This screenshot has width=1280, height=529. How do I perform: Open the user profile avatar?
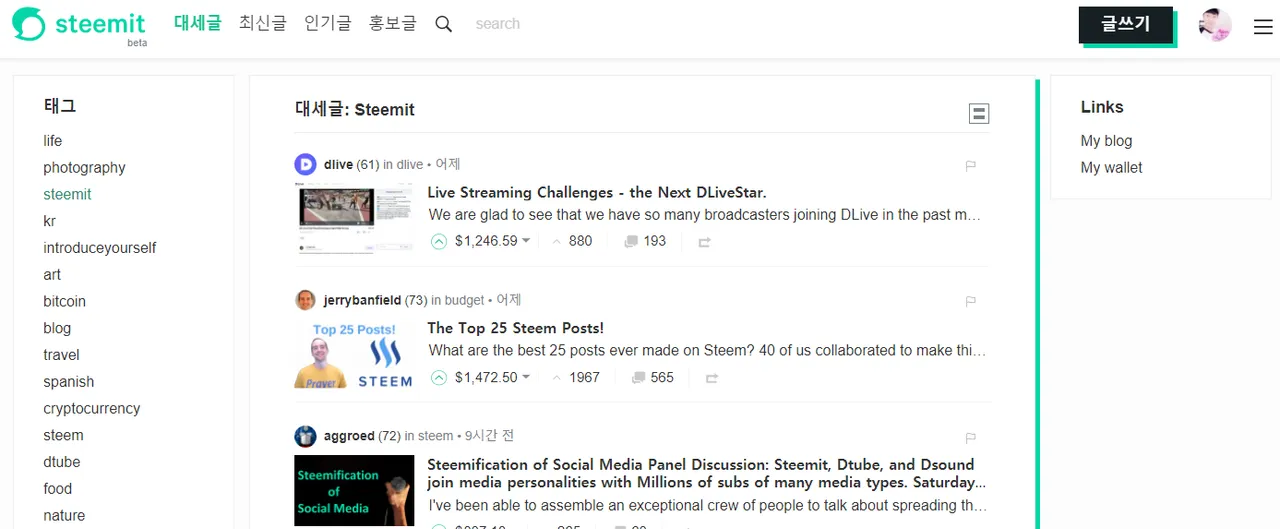click(x=1215, y=25)
